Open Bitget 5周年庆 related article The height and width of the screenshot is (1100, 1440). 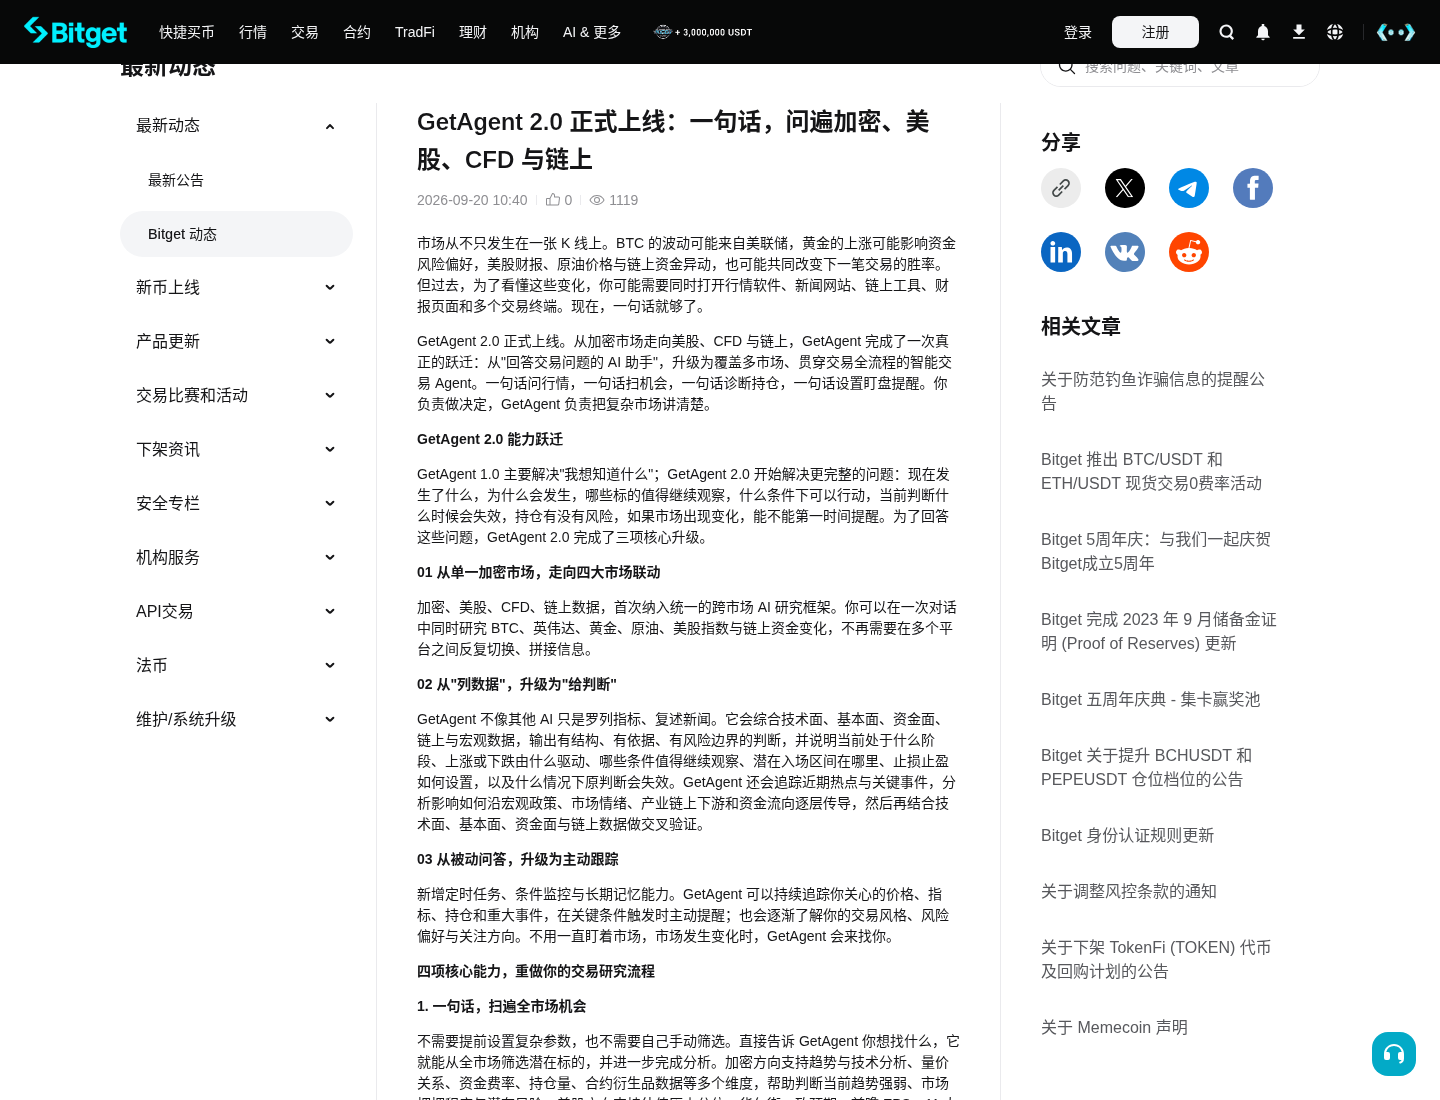[1156, 551]
